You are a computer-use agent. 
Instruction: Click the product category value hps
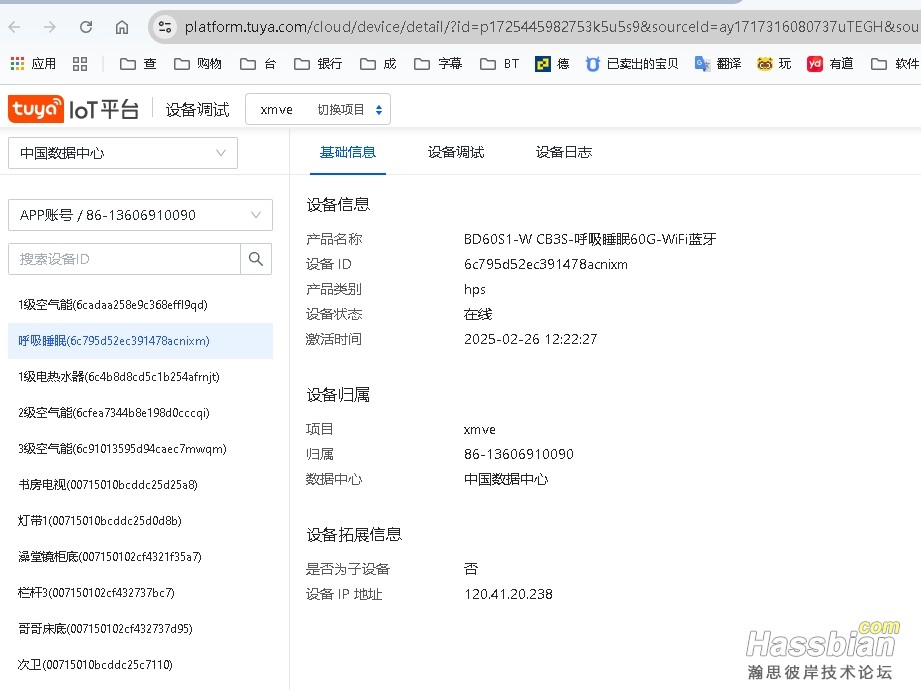point(475,290)
